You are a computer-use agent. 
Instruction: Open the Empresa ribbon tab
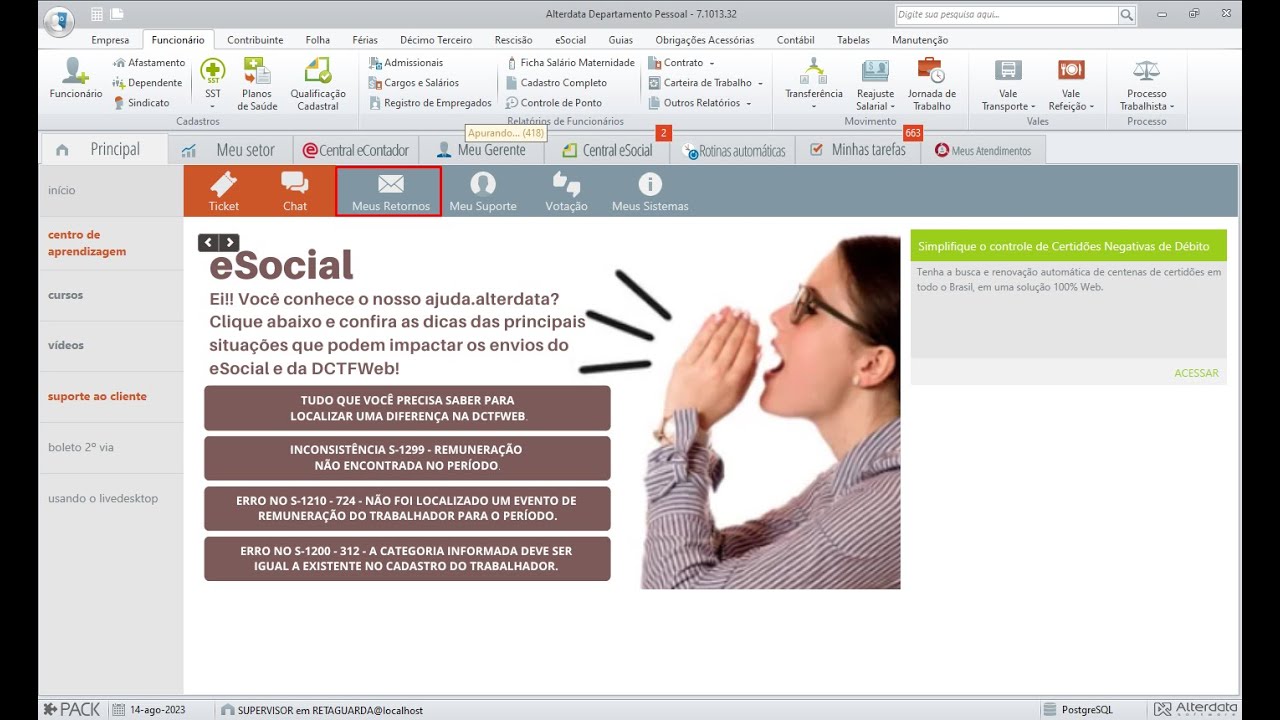110,40
